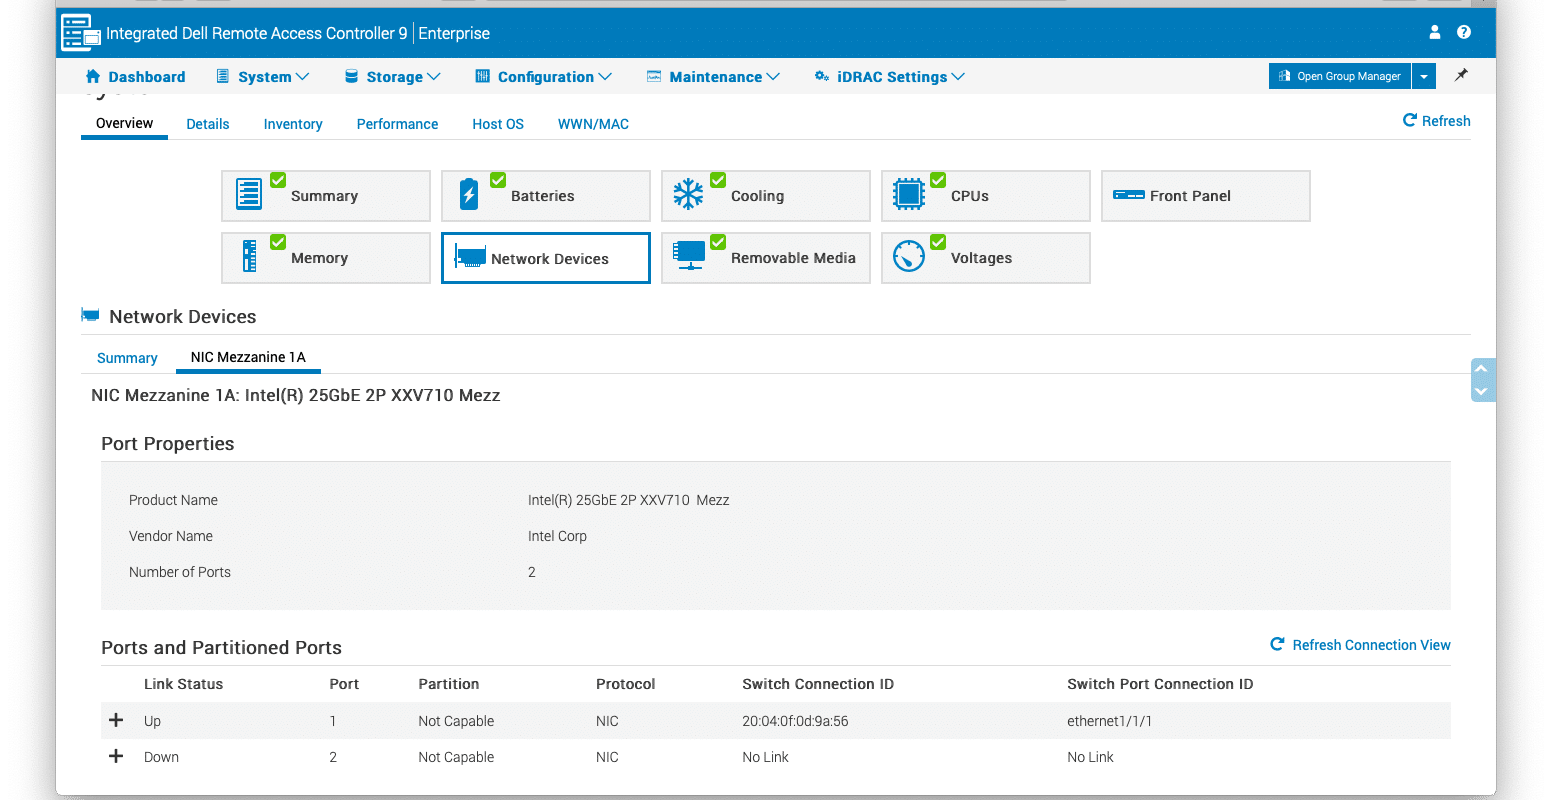The width and height of the screenshot is (1552, 800).
Task: Switch to the Details tab
Action: pos(208,124)
